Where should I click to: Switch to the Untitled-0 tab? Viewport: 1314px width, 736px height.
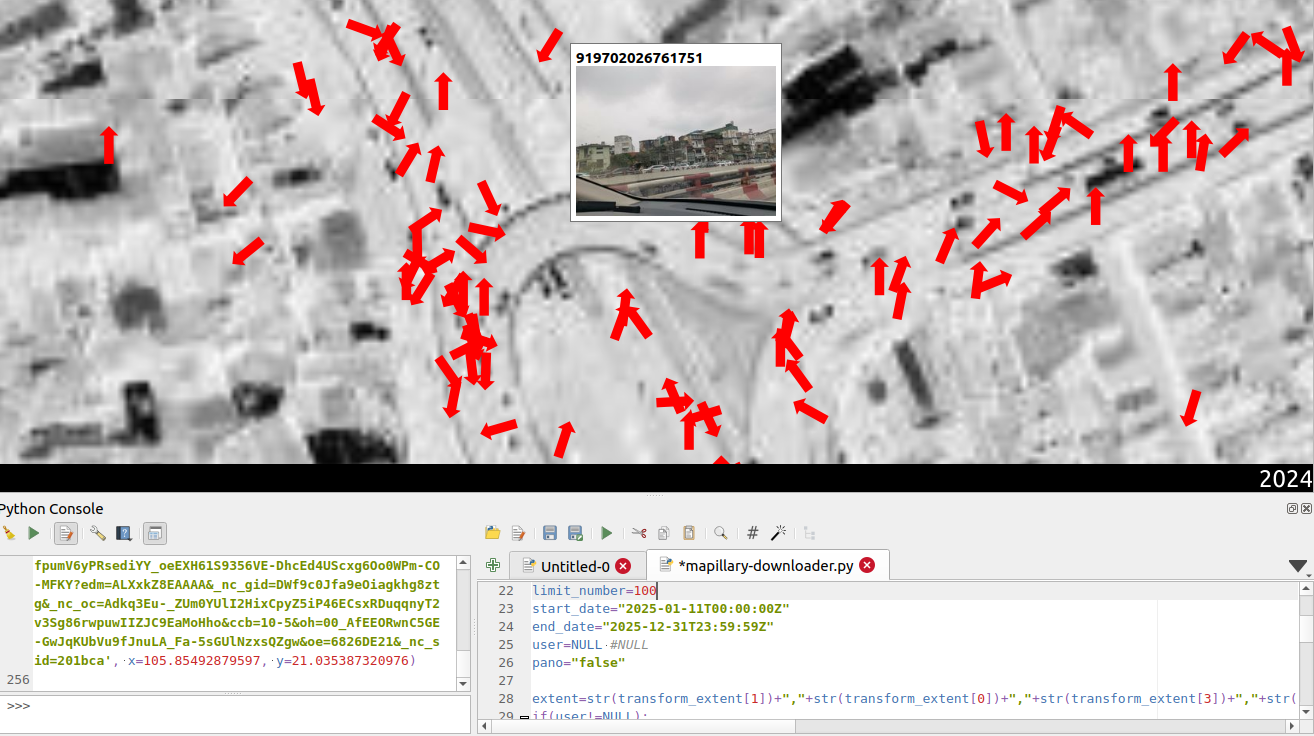pos(575,566)
